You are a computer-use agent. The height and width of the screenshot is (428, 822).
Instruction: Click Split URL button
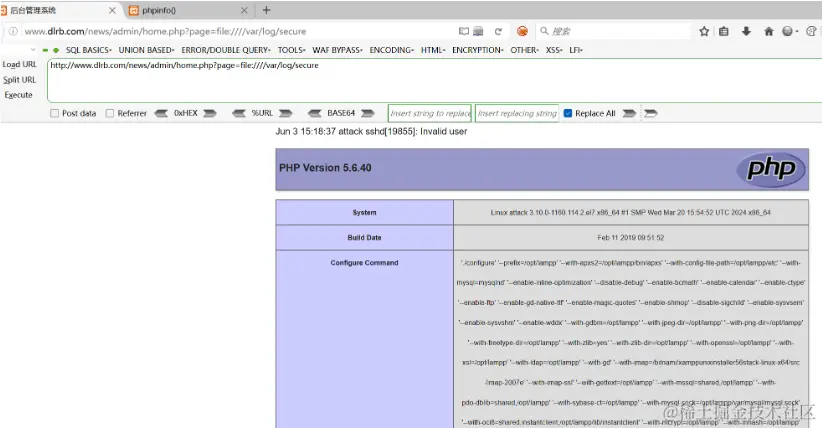(x=19, y=80)
